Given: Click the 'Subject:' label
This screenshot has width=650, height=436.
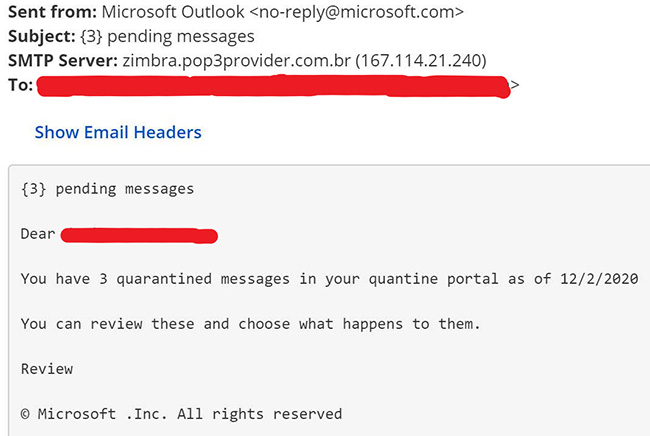Looking at the screenshot, I should (x=41, y=37).
